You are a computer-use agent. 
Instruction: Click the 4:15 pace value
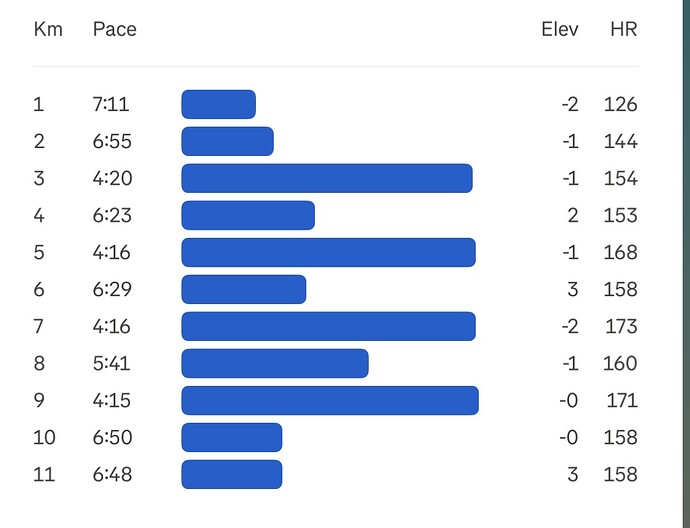click(110, 400)
